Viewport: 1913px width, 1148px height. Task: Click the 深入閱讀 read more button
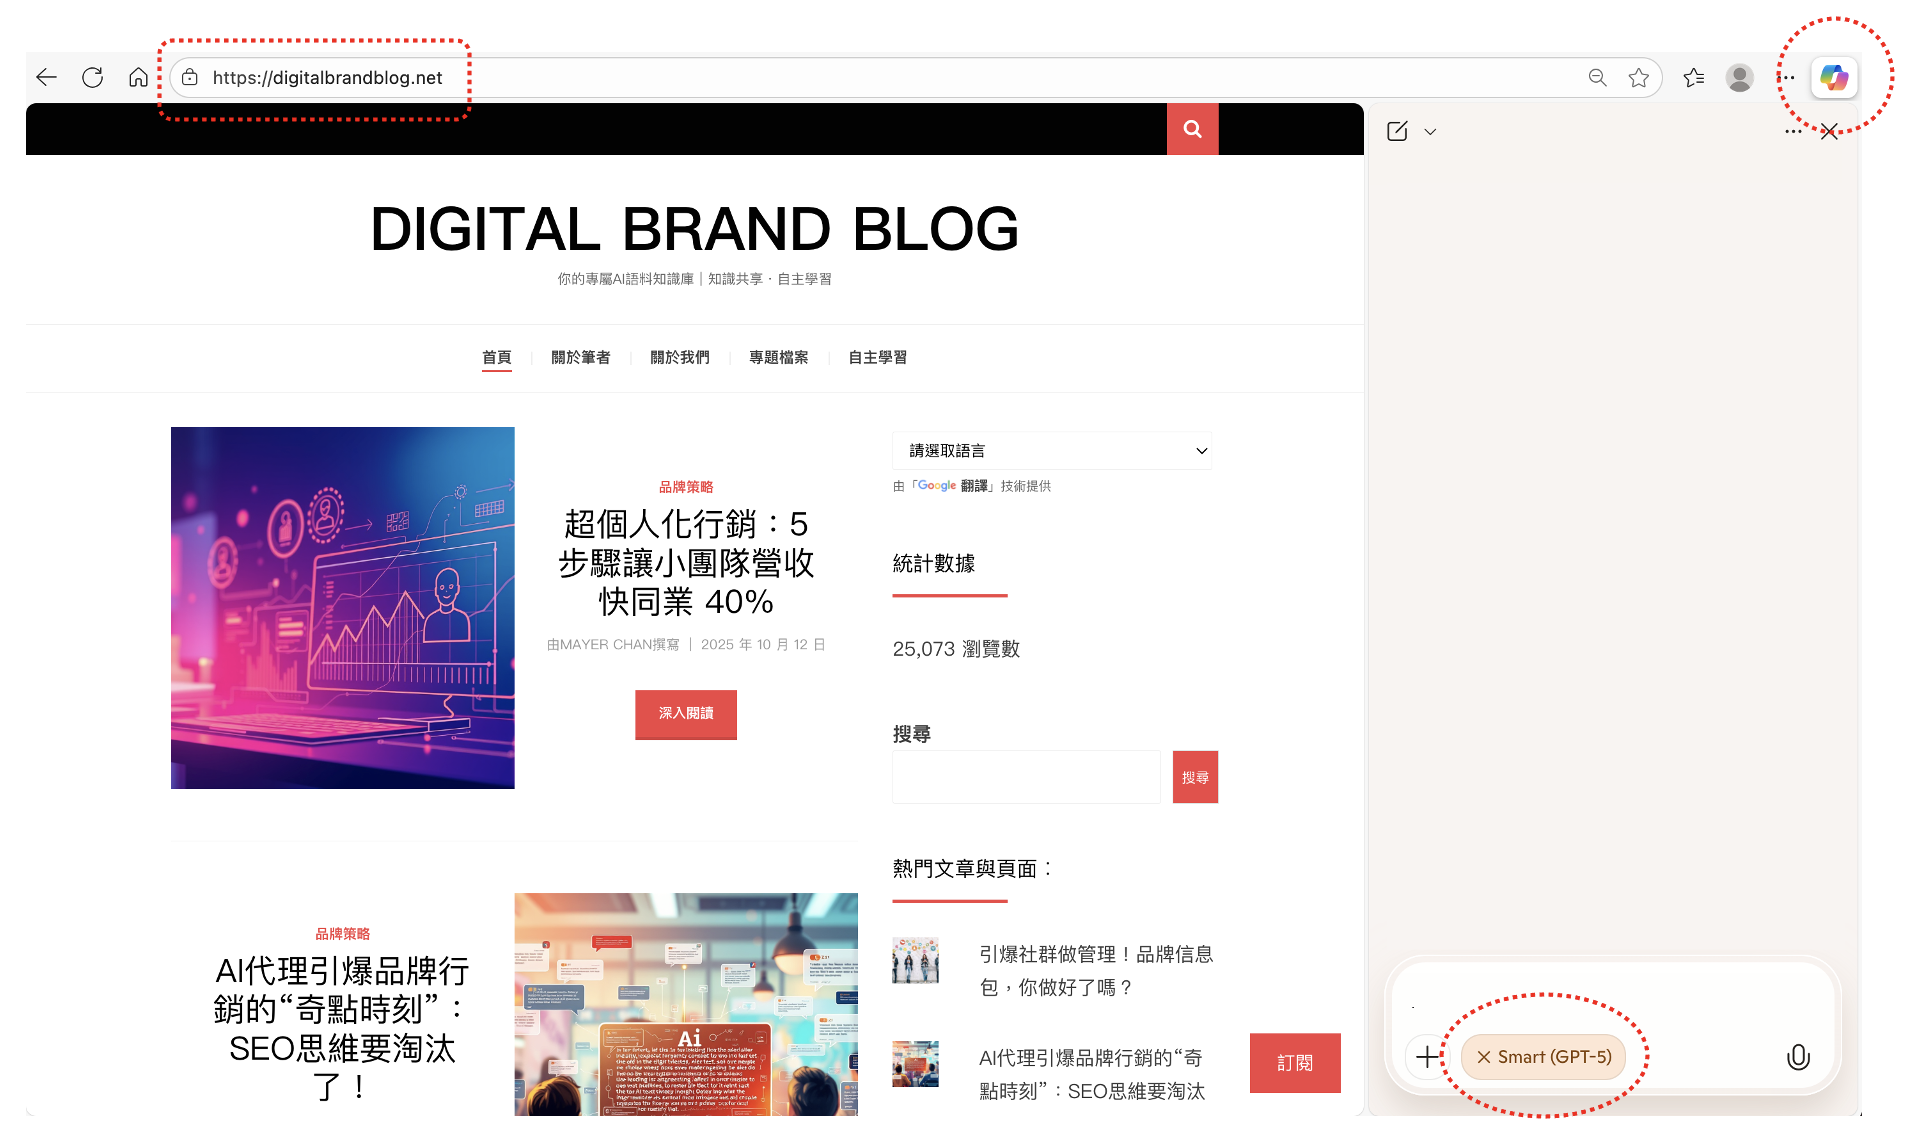pyautogui.click(x=686, y=714)
